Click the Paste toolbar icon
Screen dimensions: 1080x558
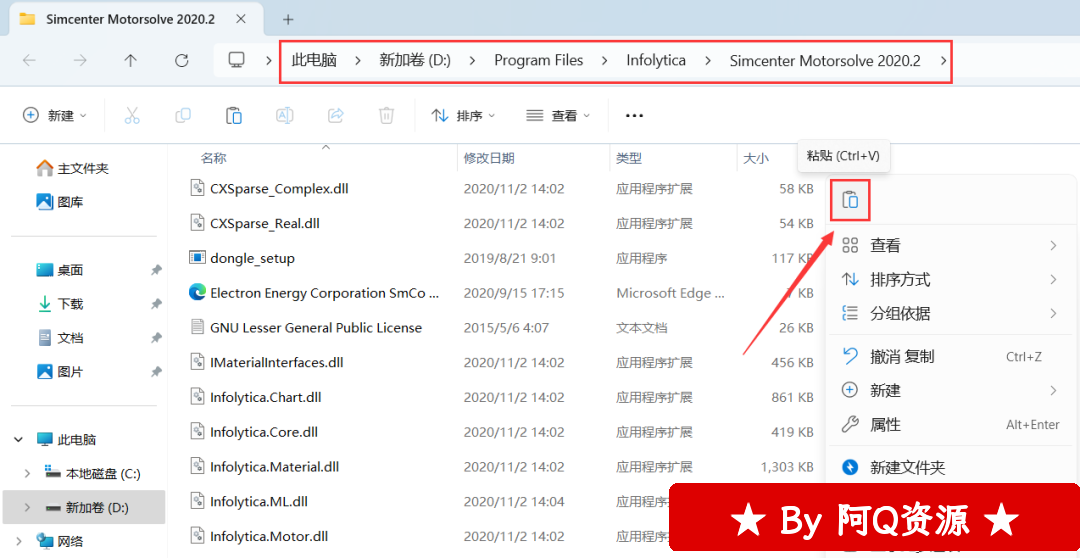coord(233,115)
